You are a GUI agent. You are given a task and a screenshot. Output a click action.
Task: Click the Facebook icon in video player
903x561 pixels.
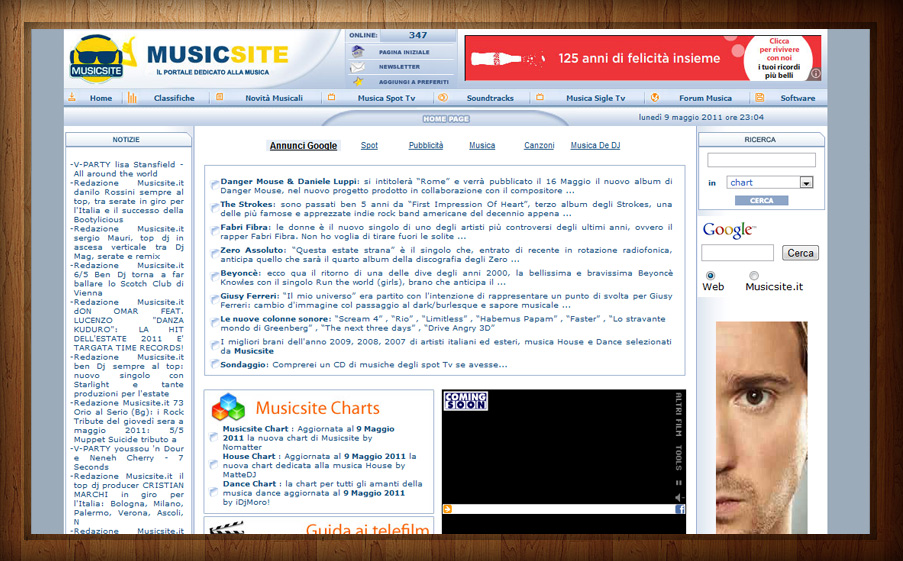[680, 509]
